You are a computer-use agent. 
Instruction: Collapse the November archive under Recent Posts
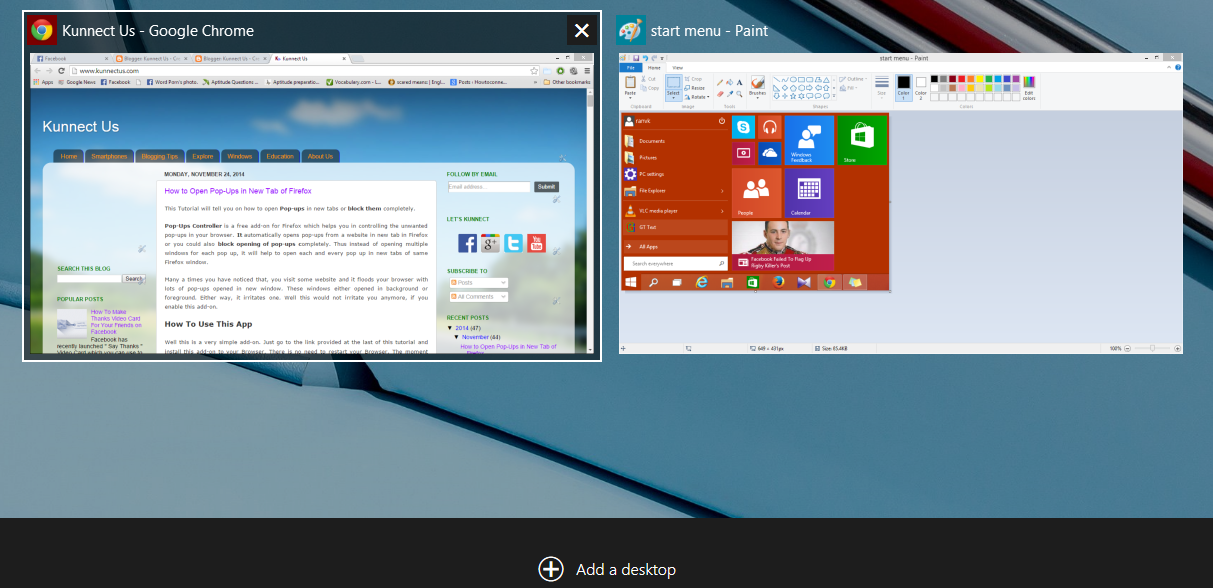(x=457, y=336)
